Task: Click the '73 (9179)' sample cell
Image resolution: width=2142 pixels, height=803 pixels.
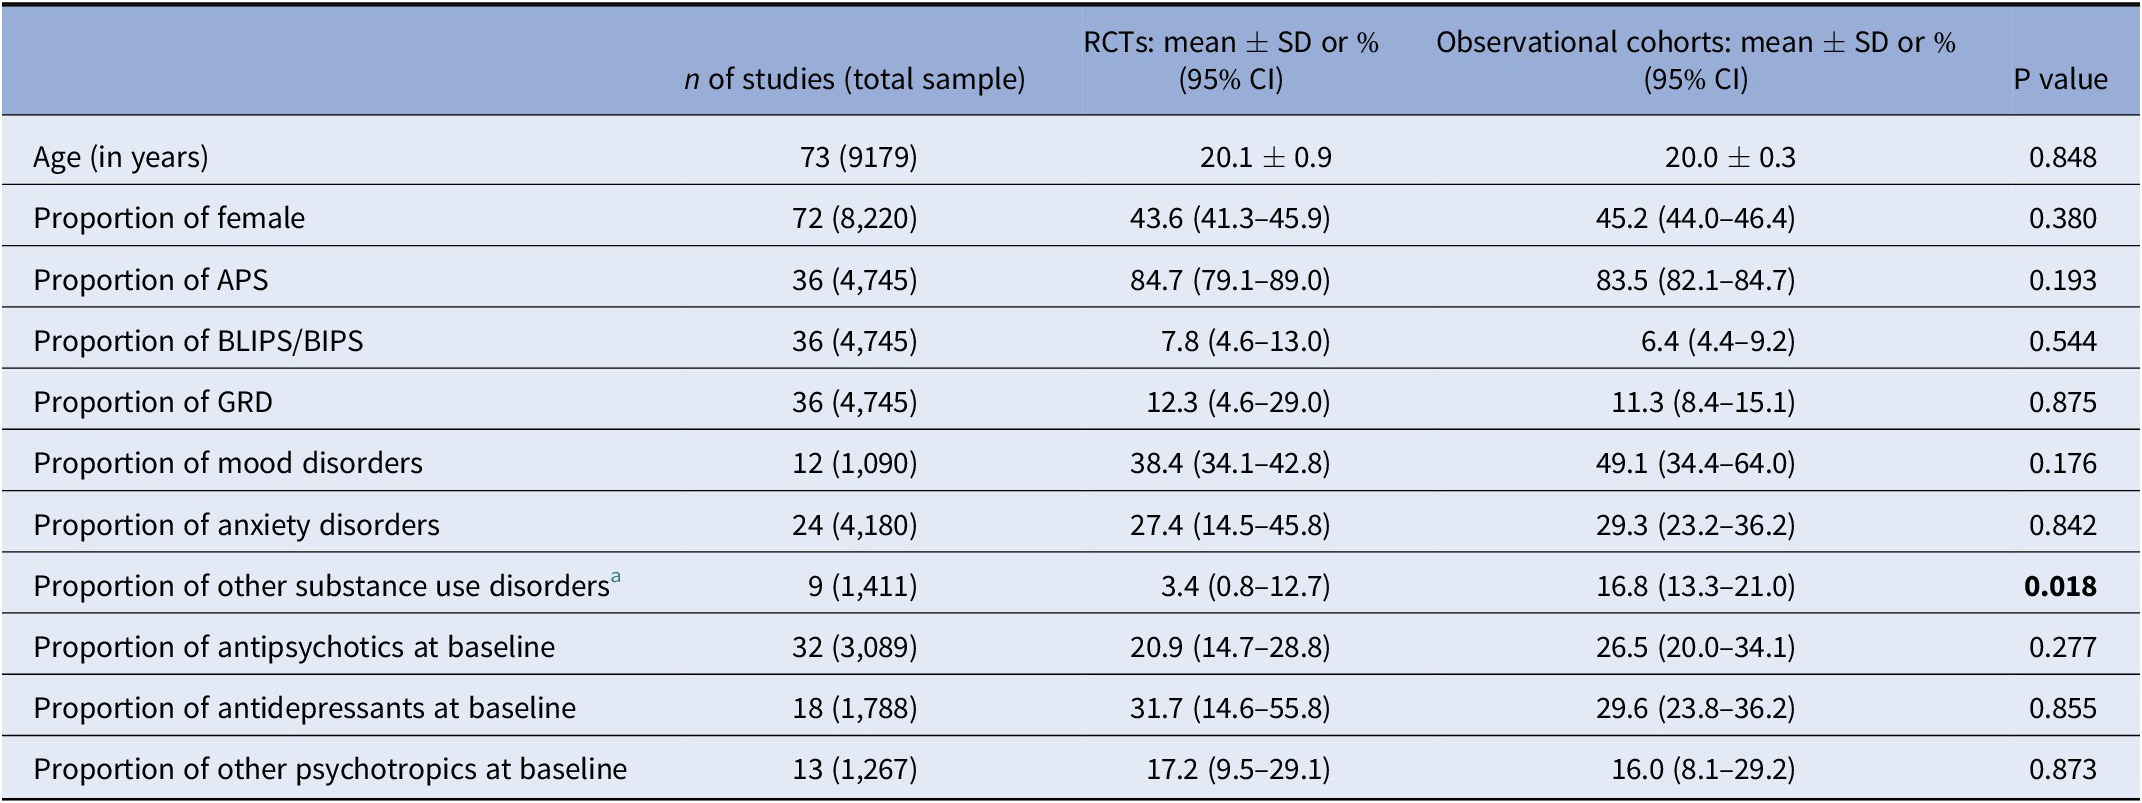Action: pos(858,157)
